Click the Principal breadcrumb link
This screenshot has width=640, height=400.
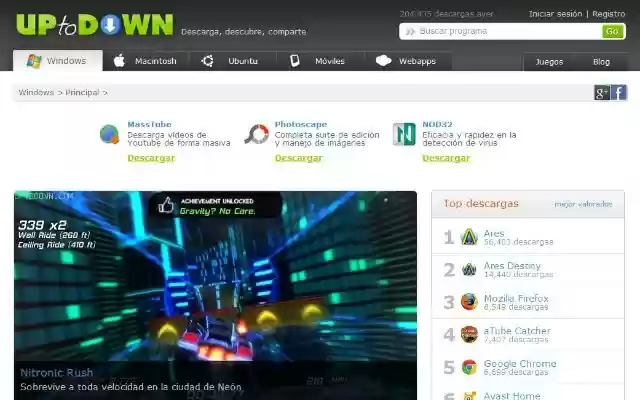pyautogui.click(x=82, y=93)
